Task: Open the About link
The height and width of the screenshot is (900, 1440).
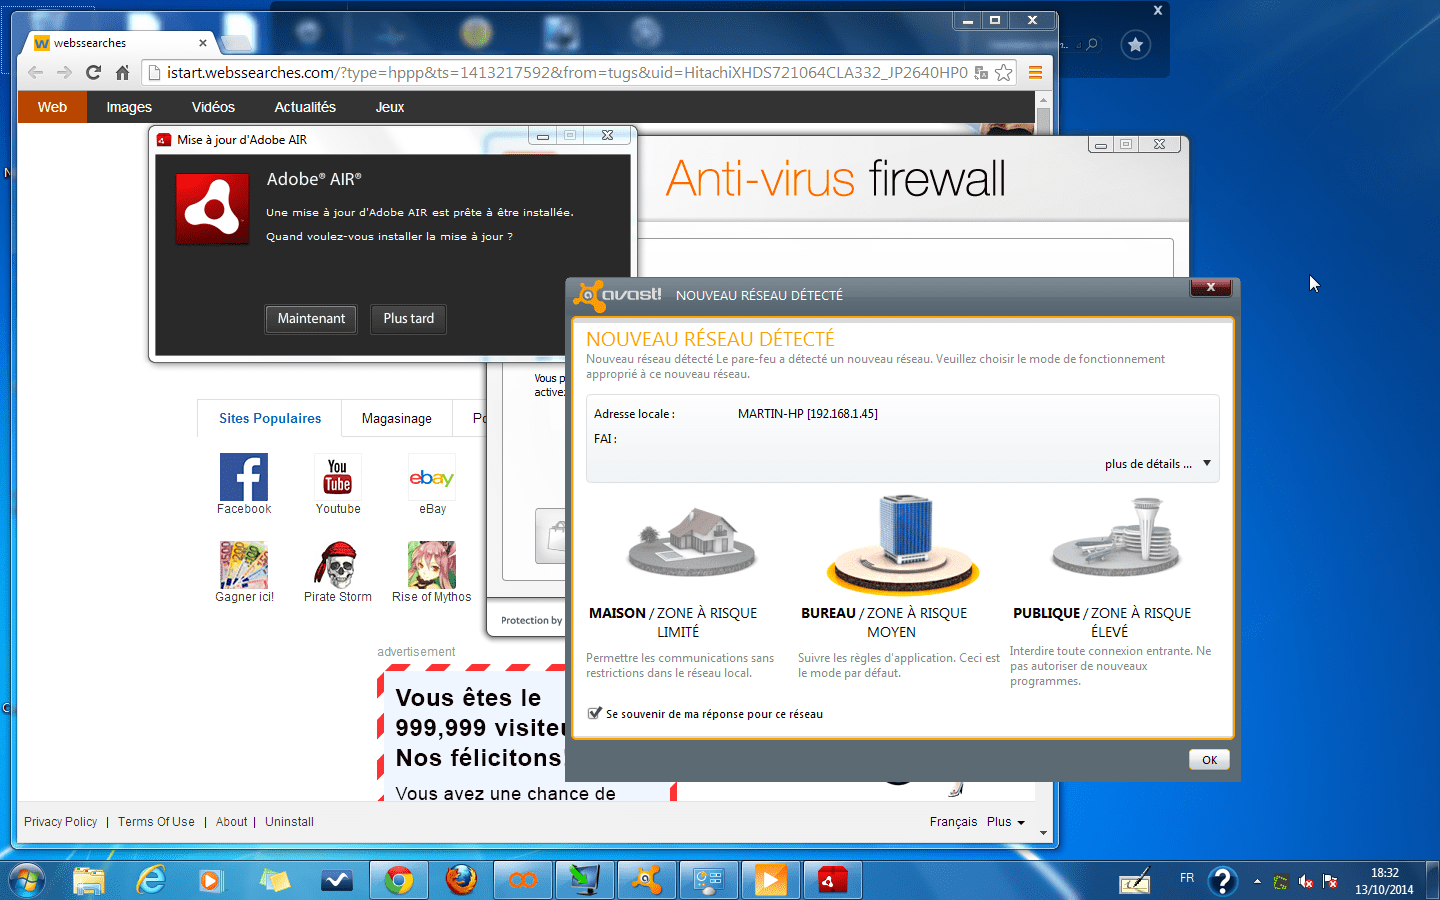Action: pyautogui.click(x=231, y=822)
